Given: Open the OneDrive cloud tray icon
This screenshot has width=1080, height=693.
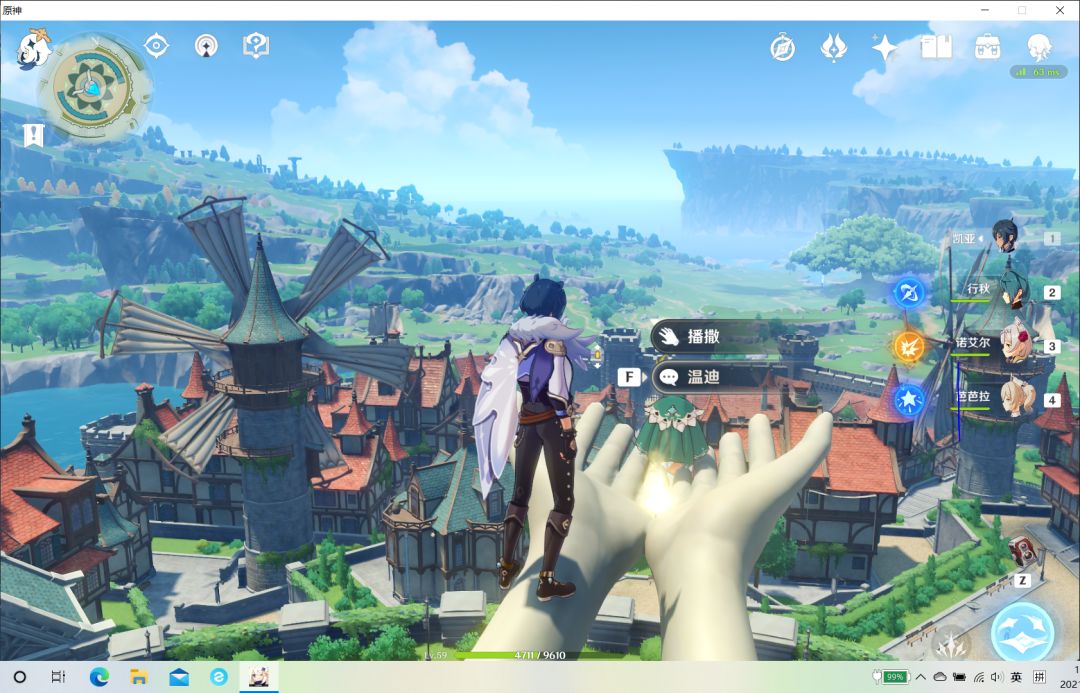Looking at the screenshot, I should pyautogui.click(x=939, y=677).
